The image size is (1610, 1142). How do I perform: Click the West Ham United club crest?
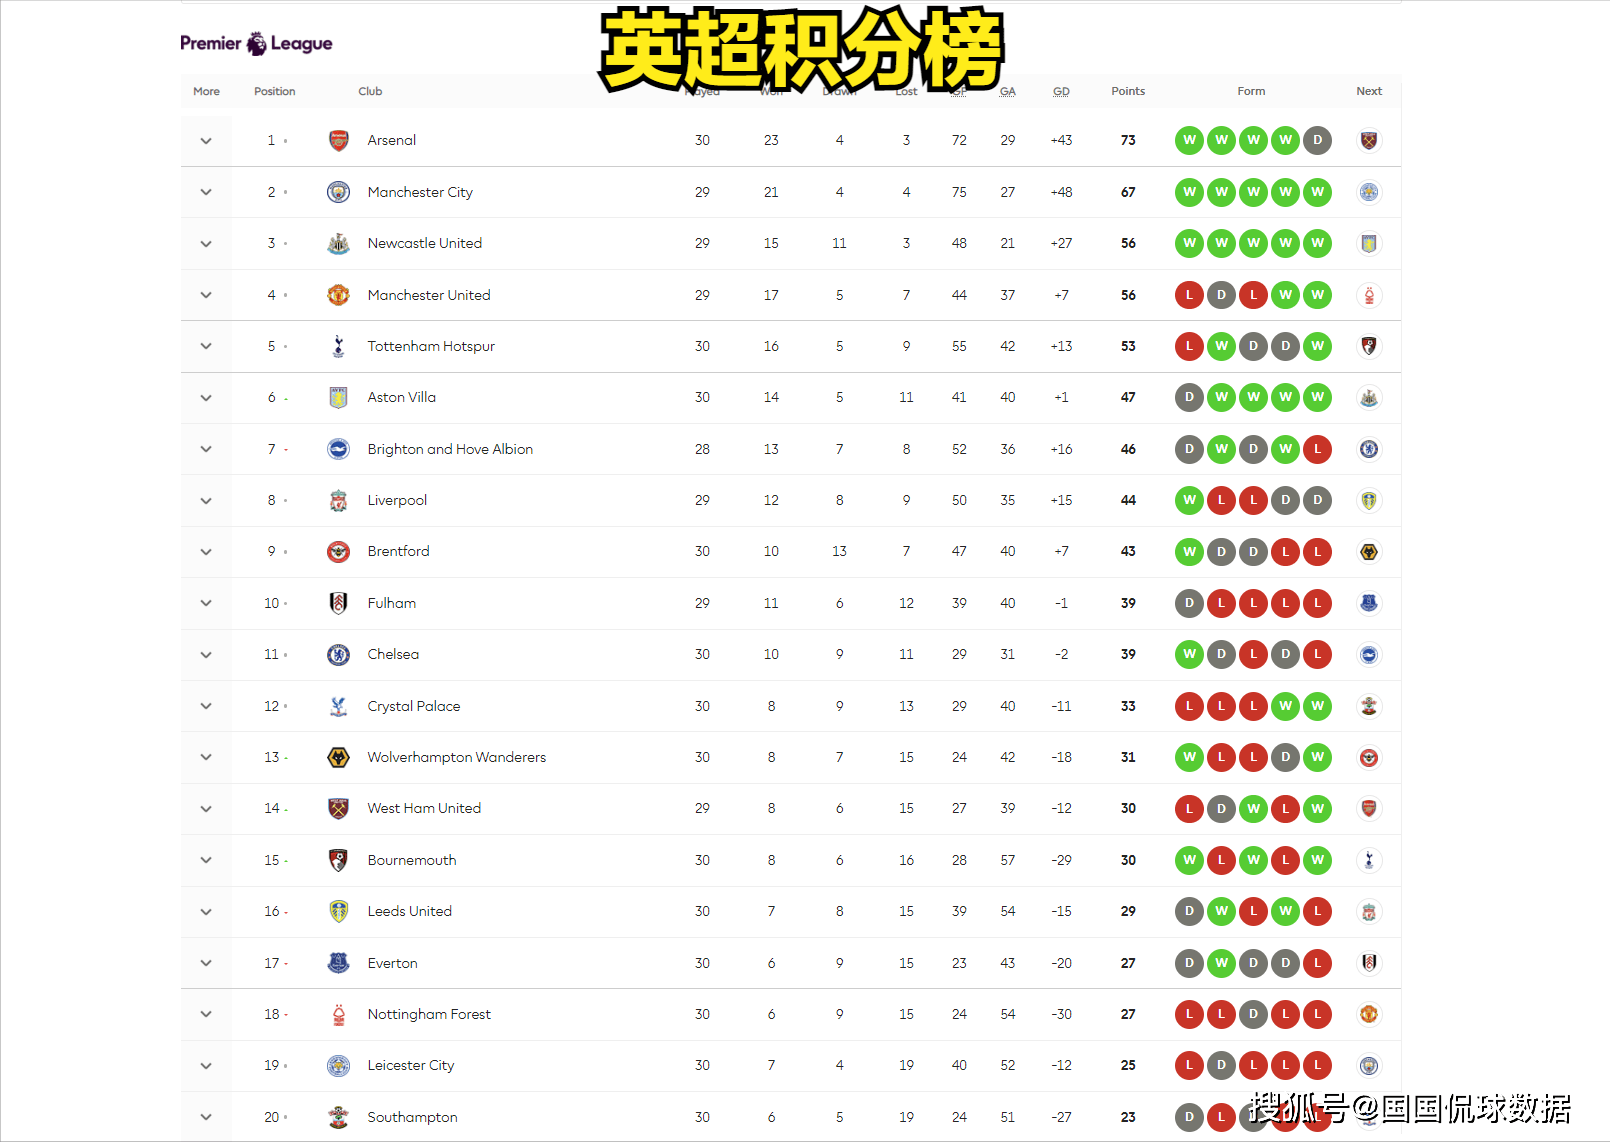click(x=339, y=808)
